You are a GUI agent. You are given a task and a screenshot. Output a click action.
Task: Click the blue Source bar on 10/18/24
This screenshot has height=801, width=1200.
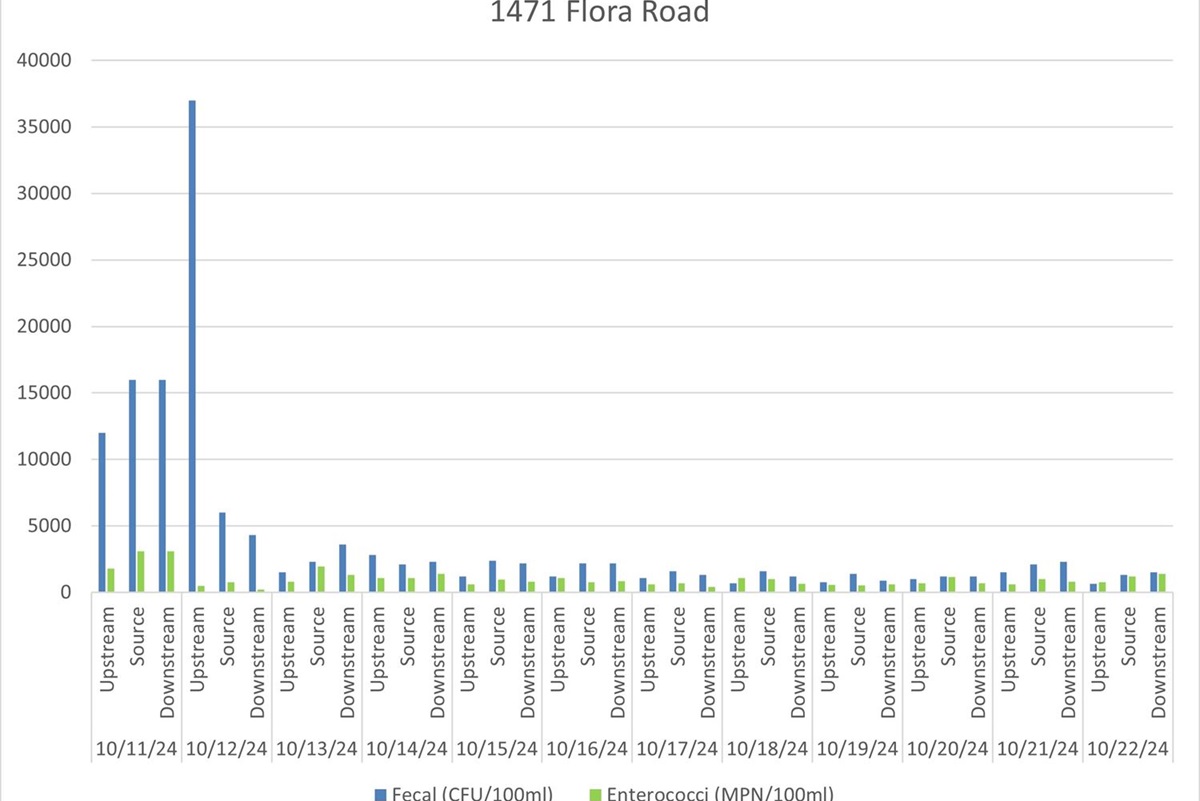point(764,580)
